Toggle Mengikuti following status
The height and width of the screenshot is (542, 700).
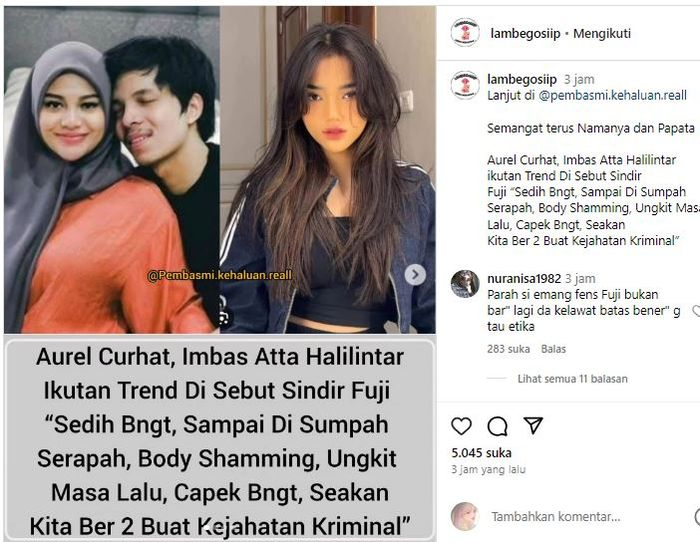[x=602, y=33]
